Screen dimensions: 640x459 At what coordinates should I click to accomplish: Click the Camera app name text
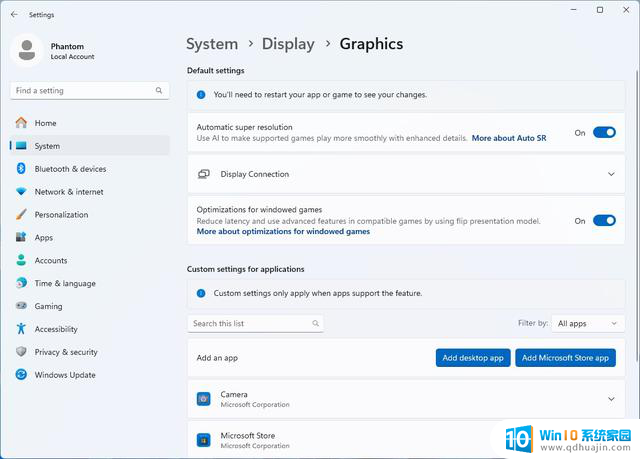coord(234,394)
